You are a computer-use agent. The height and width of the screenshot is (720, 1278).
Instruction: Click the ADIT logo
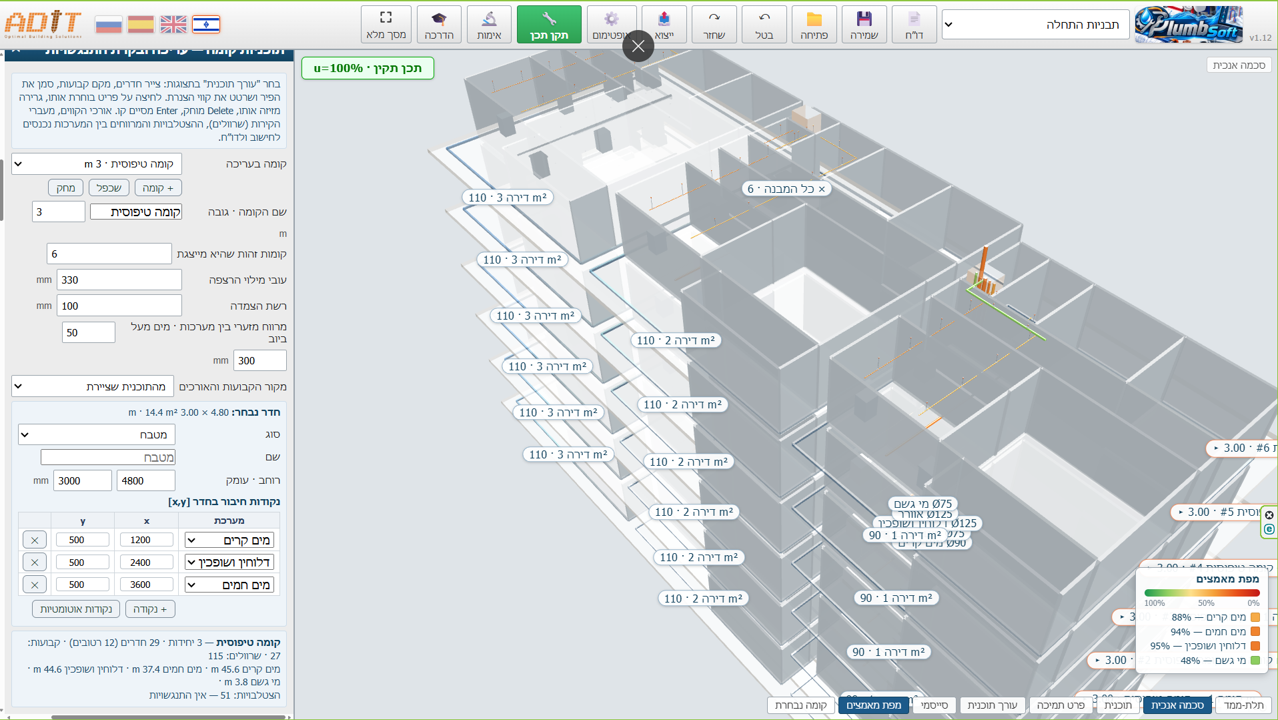pos(44,24)
